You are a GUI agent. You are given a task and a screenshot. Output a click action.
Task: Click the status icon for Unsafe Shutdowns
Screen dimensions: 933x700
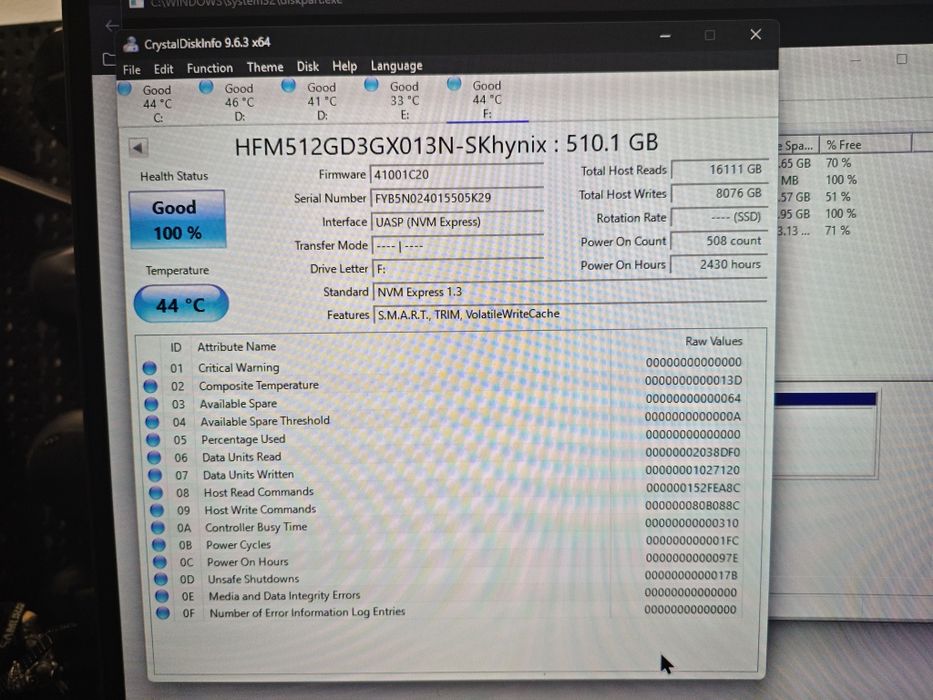[161, 579]
